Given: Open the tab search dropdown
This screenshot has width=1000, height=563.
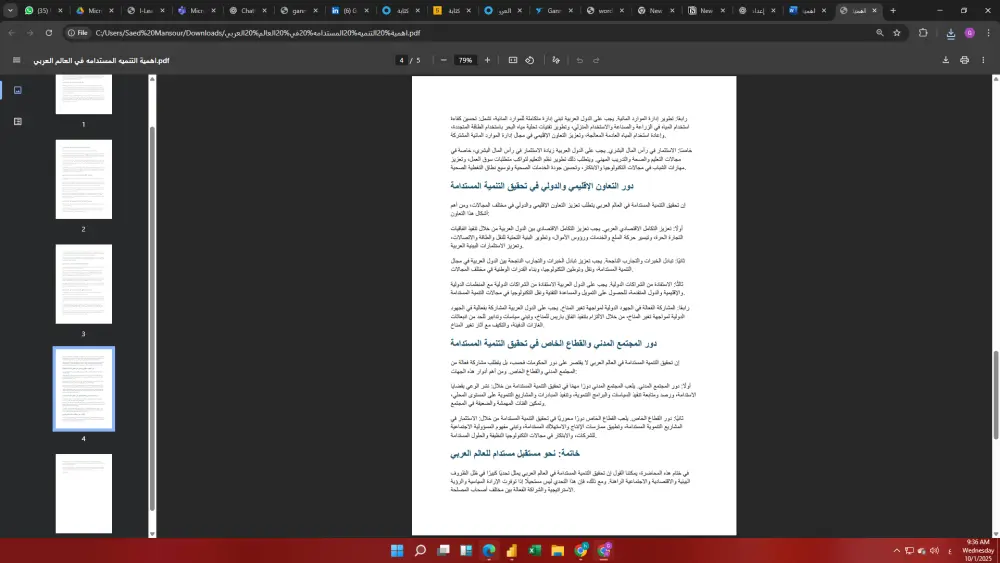Looking at the screenshot, I should [10, 10].
